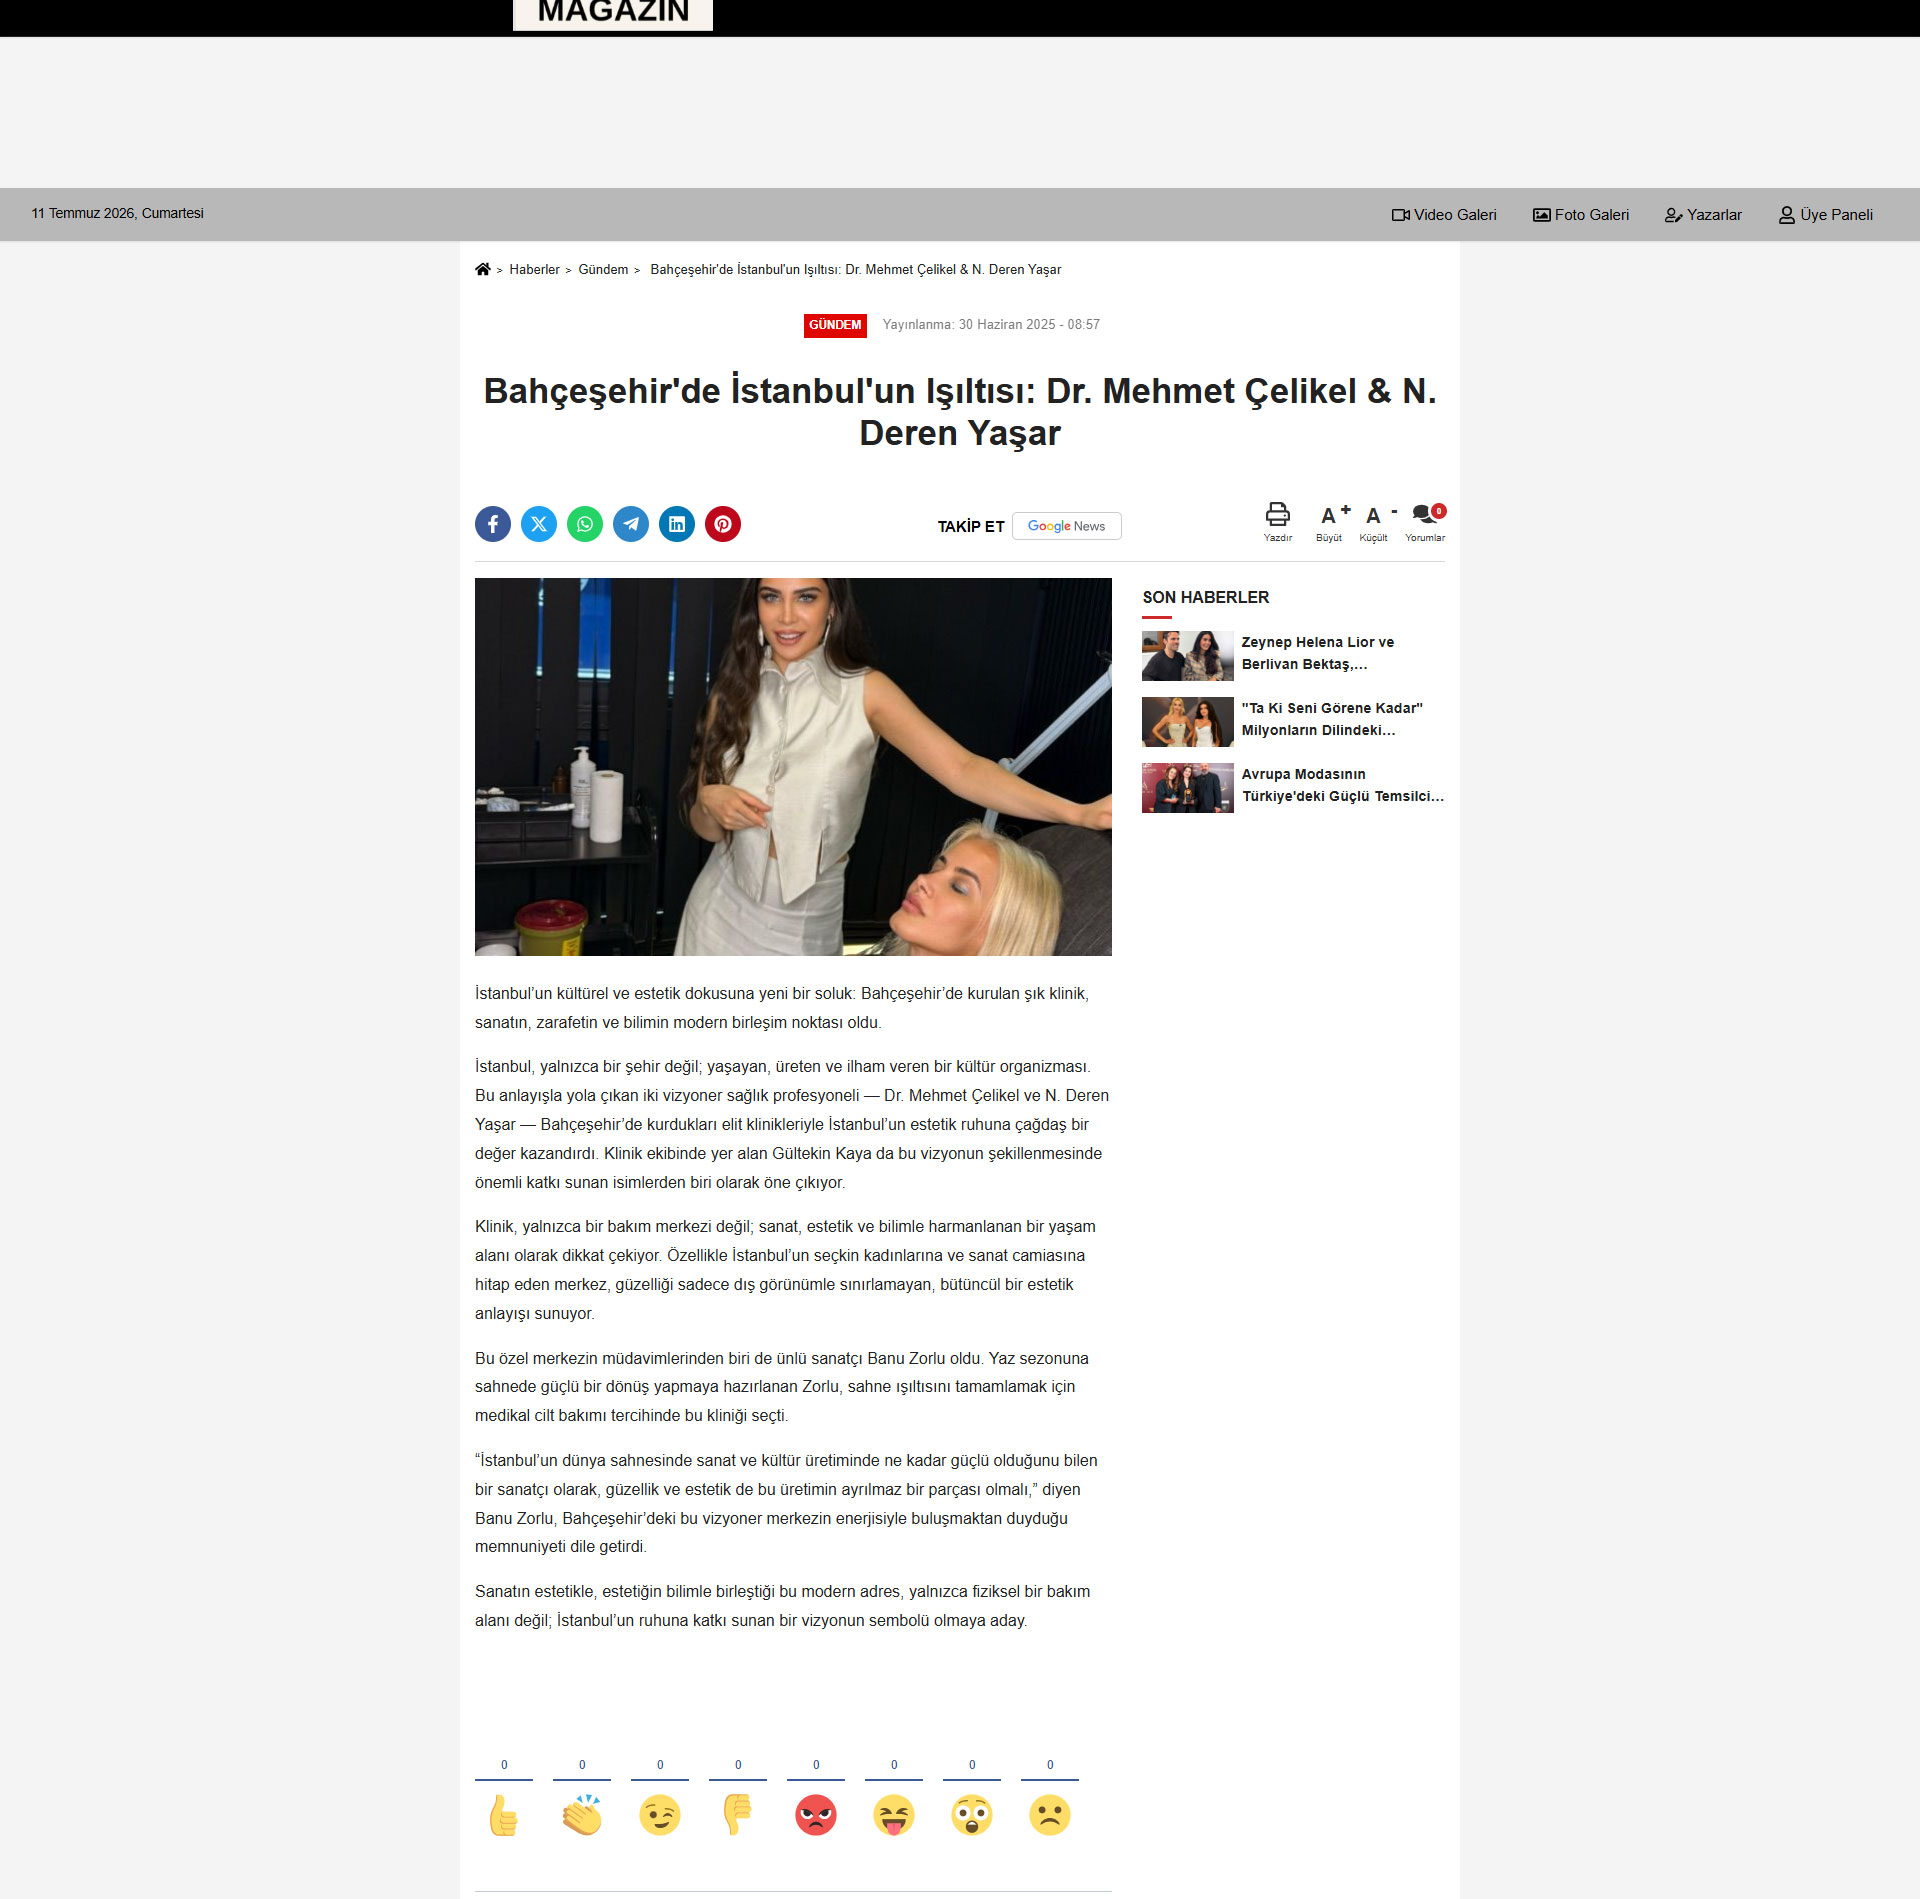Viewport: 1920px width, 1899px height.
Task: Share article on Facebook
Action: (x=492, y=524)
